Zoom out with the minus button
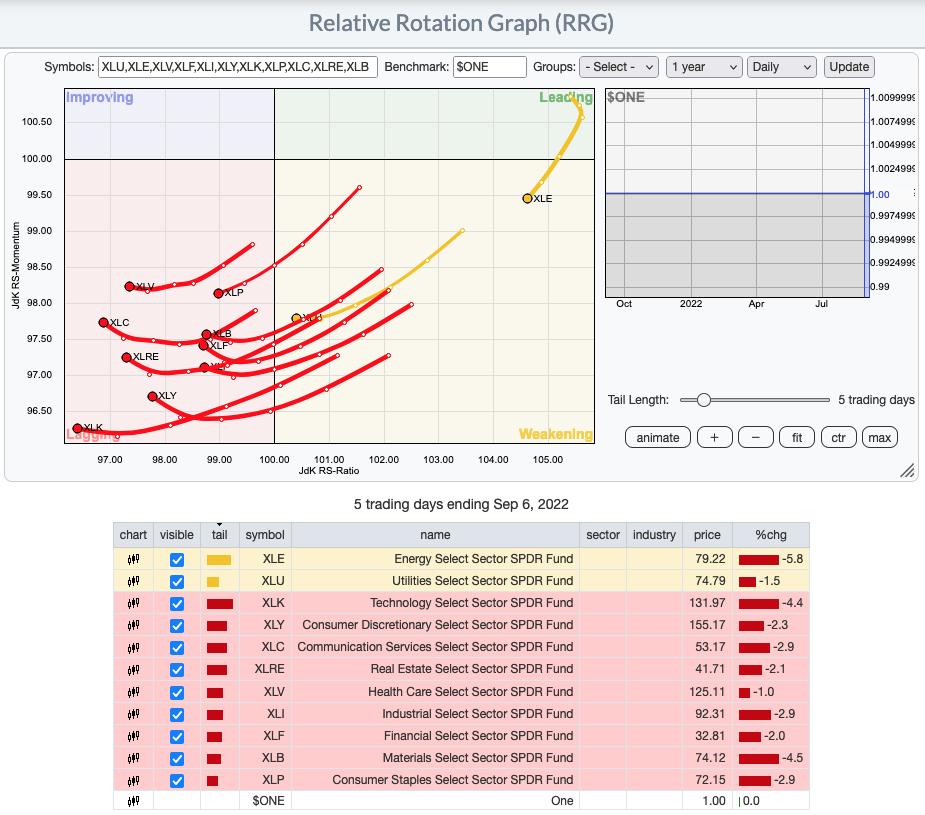Viewport: 925px width, 815px height. [756, 438]
